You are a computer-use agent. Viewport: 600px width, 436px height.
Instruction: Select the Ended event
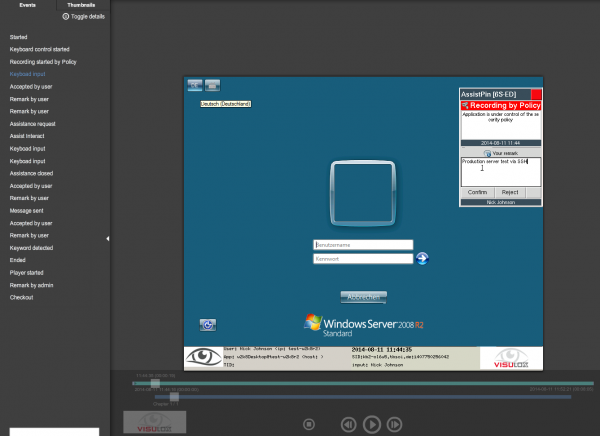pos(18,260)
